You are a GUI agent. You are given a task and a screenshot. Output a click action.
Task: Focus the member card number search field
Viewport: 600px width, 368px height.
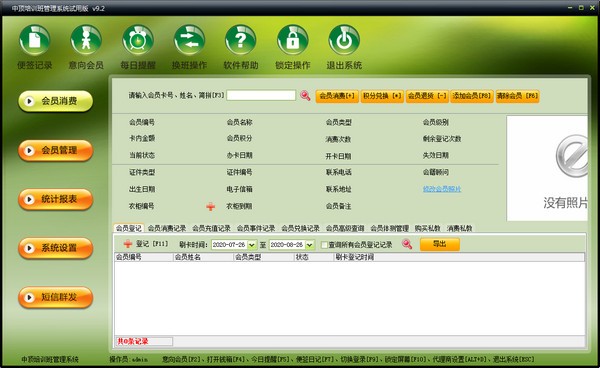coord(261,95)
